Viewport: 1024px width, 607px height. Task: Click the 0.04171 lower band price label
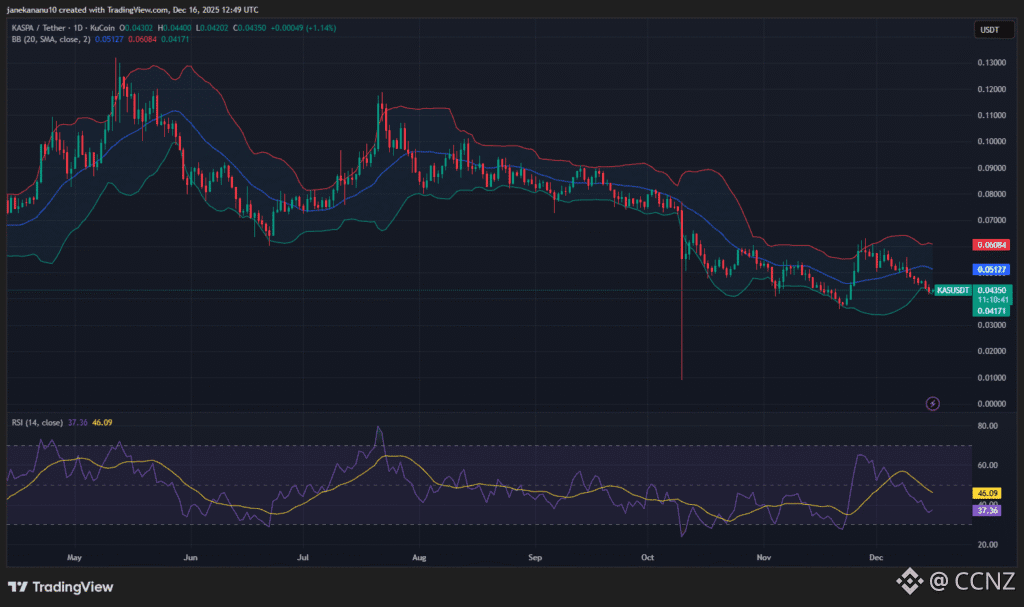pyautogui.click(x=990, y=311)
